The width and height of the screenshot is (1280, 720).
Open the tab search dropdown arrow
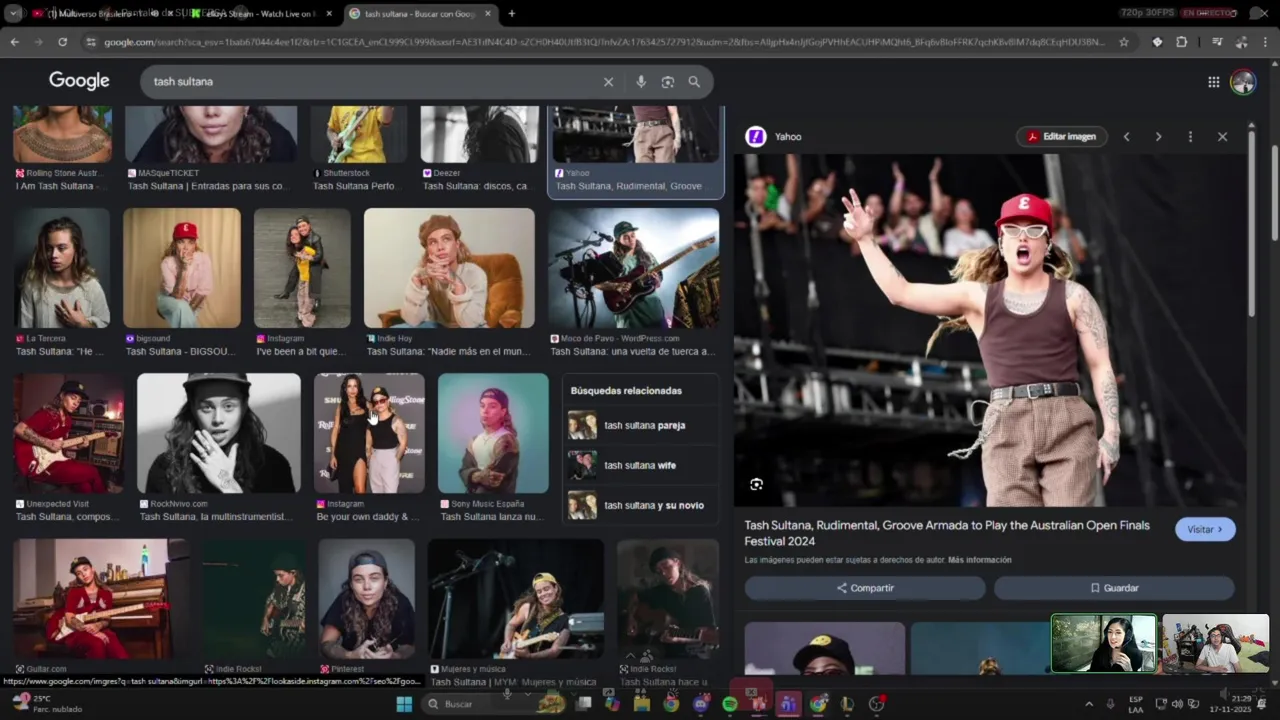pyautogui.click(x=13, y=14)
